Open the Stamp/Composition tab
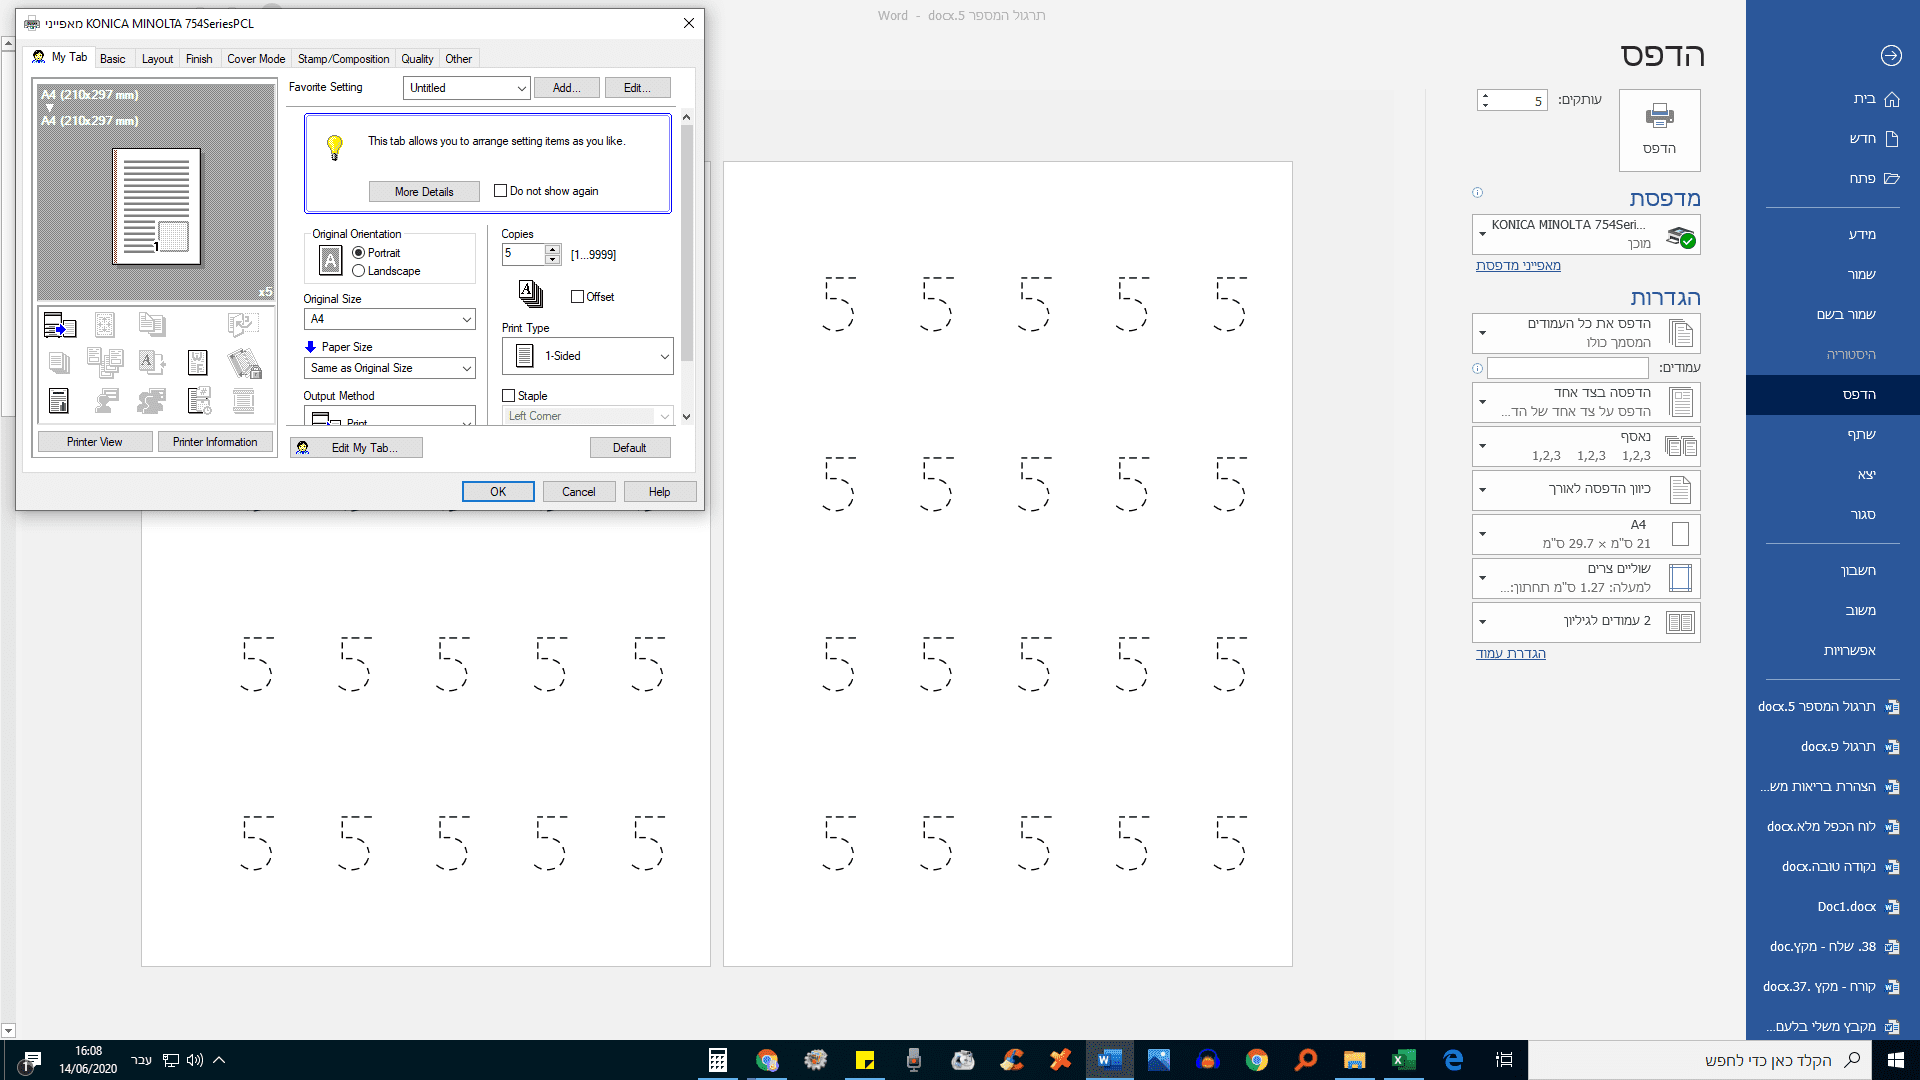Screen dimensions: 1920x1080 pos(343,59)
